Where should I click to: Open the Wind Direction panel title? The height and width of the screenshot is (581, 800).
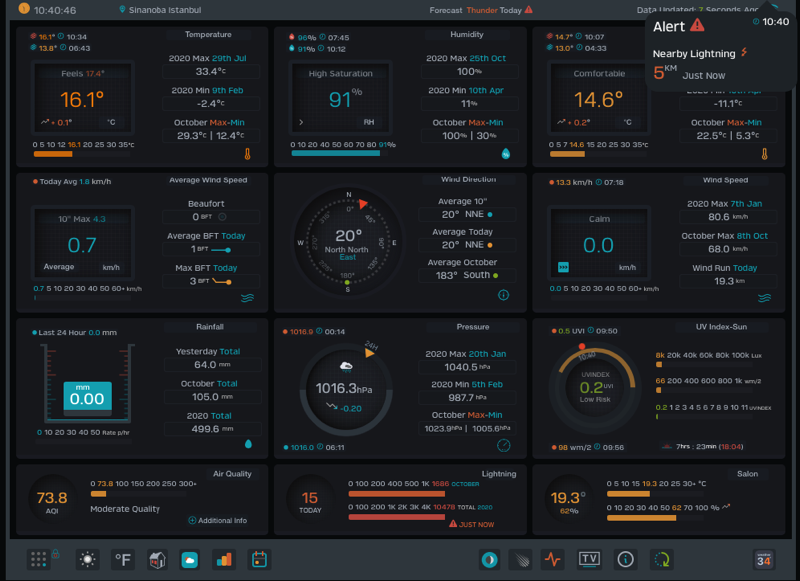coord(468,180)
